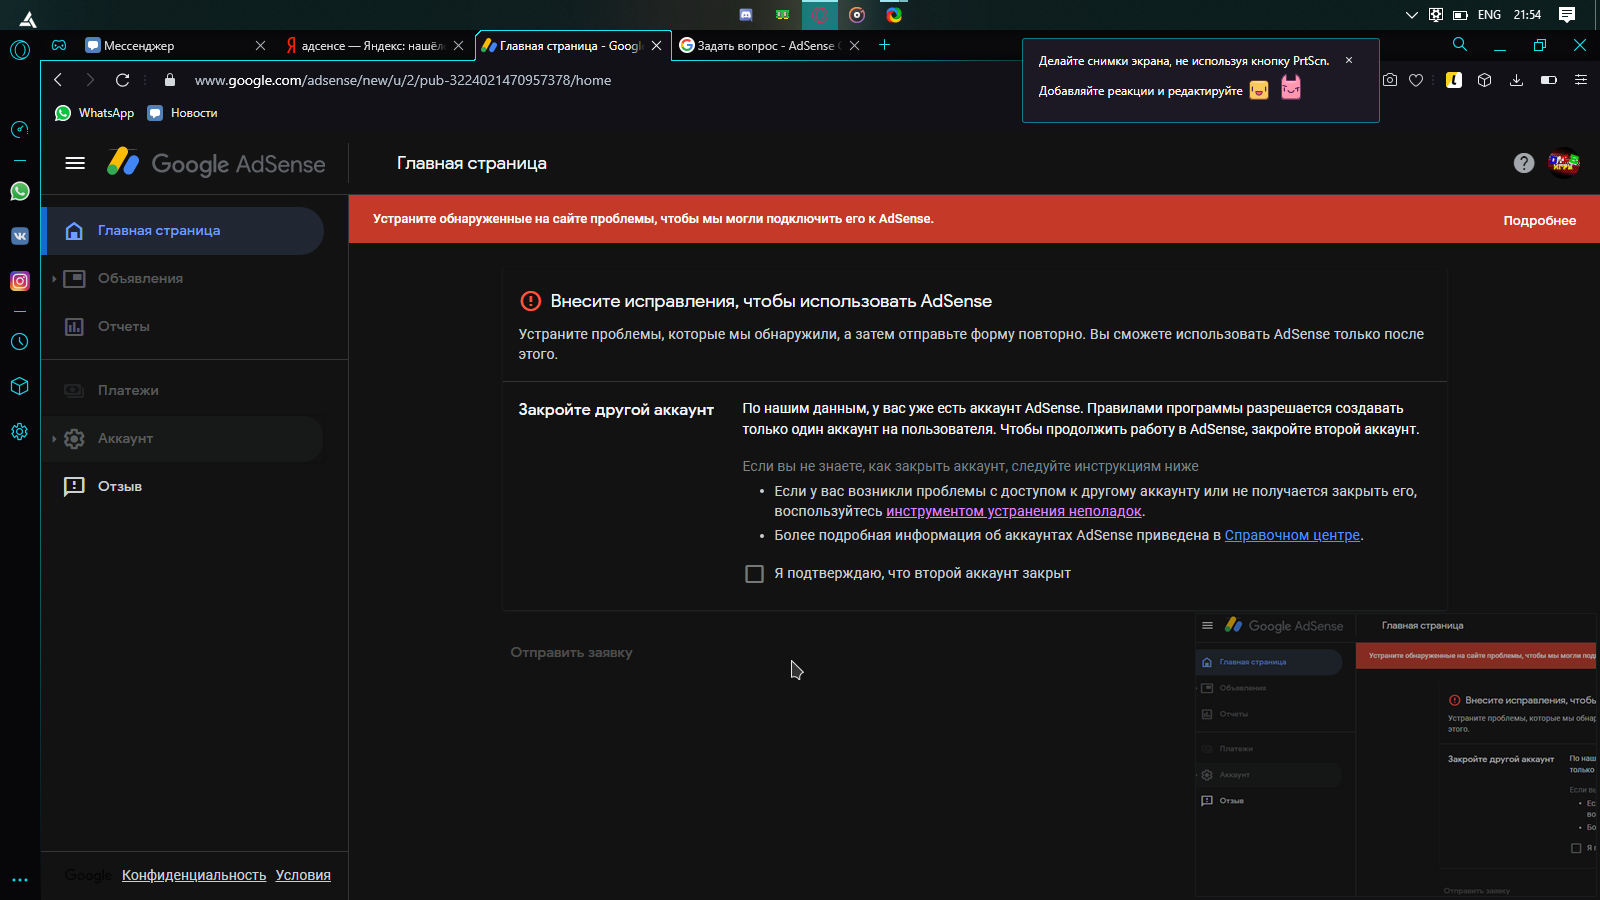
Task: Click the battery saver icon in toolbar
Action: click(1549, 80)
